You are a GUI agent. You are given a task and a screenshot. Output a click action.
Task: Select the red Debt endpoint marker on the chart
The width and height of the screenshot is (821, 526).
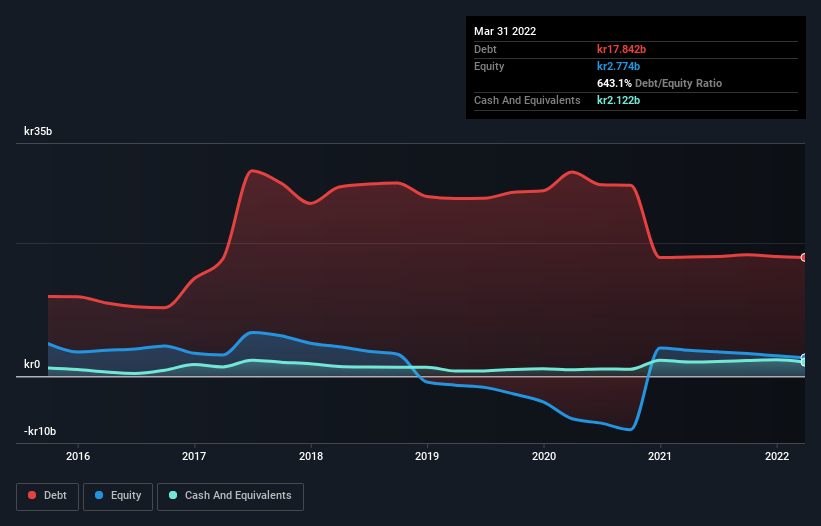[804, 258]
